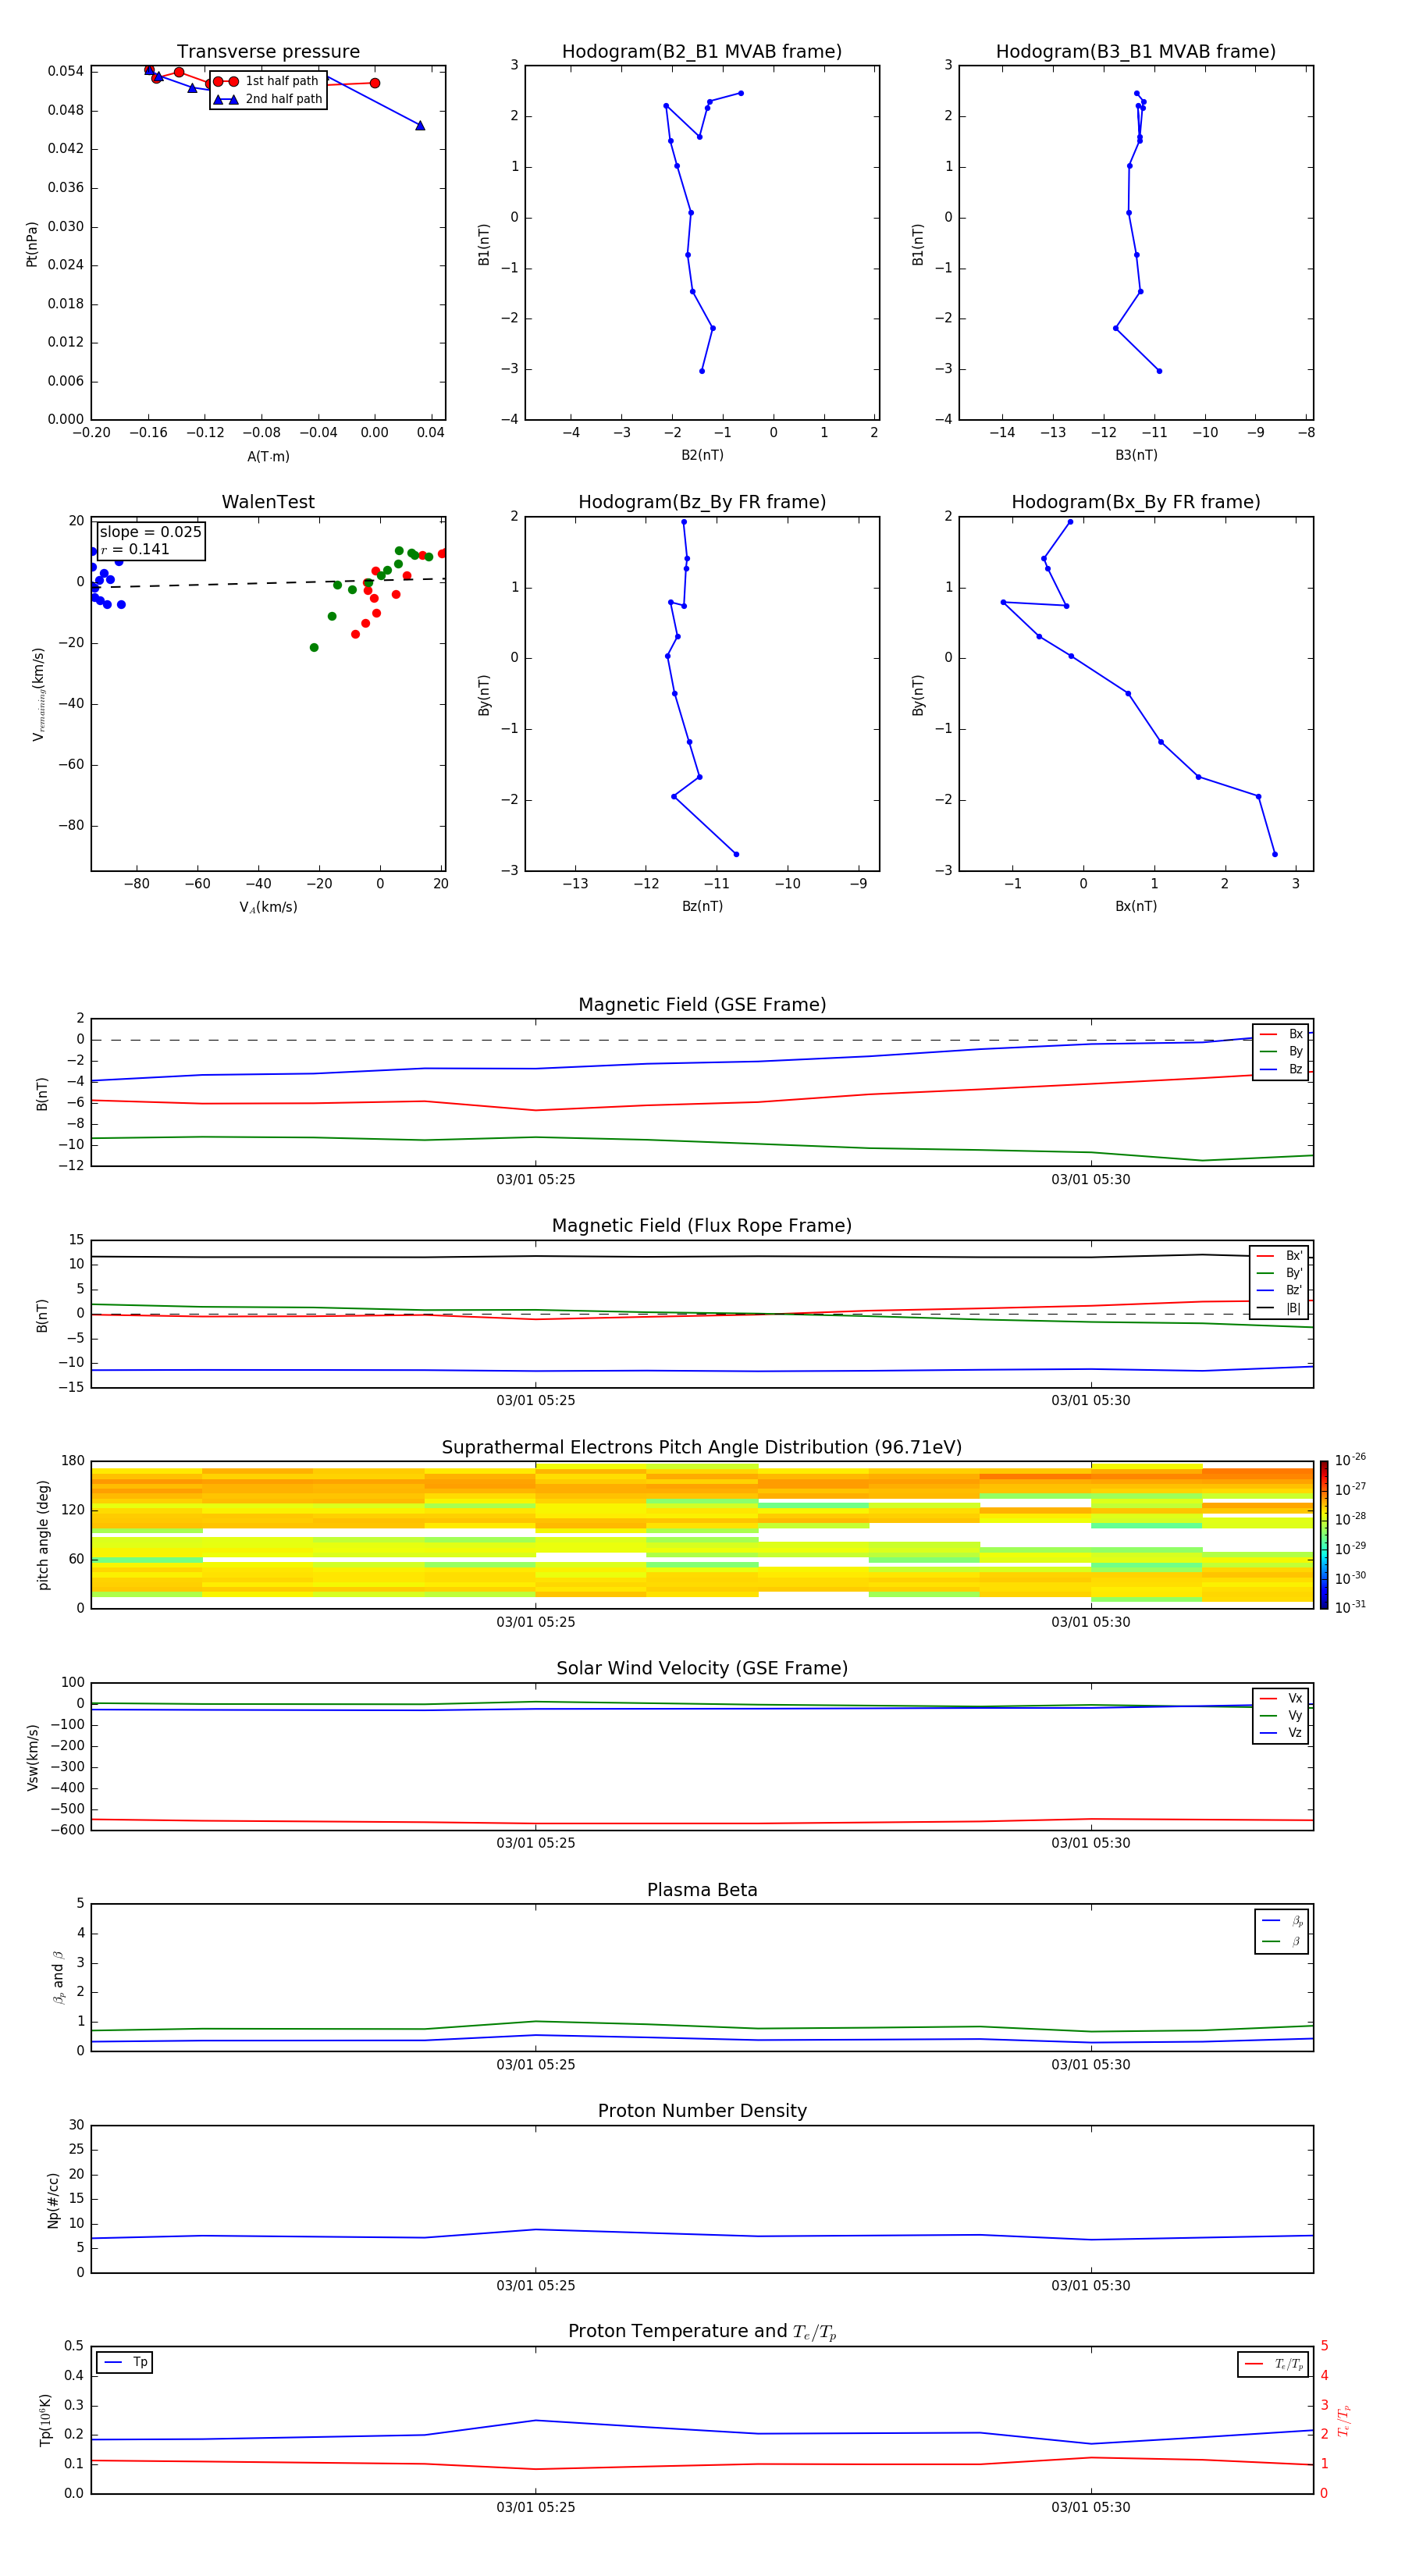1405x2576 pixels.
Task: Click the "Hodogram(B3_B1 MVAB frame)" title
Action: tap(1136, 52)
